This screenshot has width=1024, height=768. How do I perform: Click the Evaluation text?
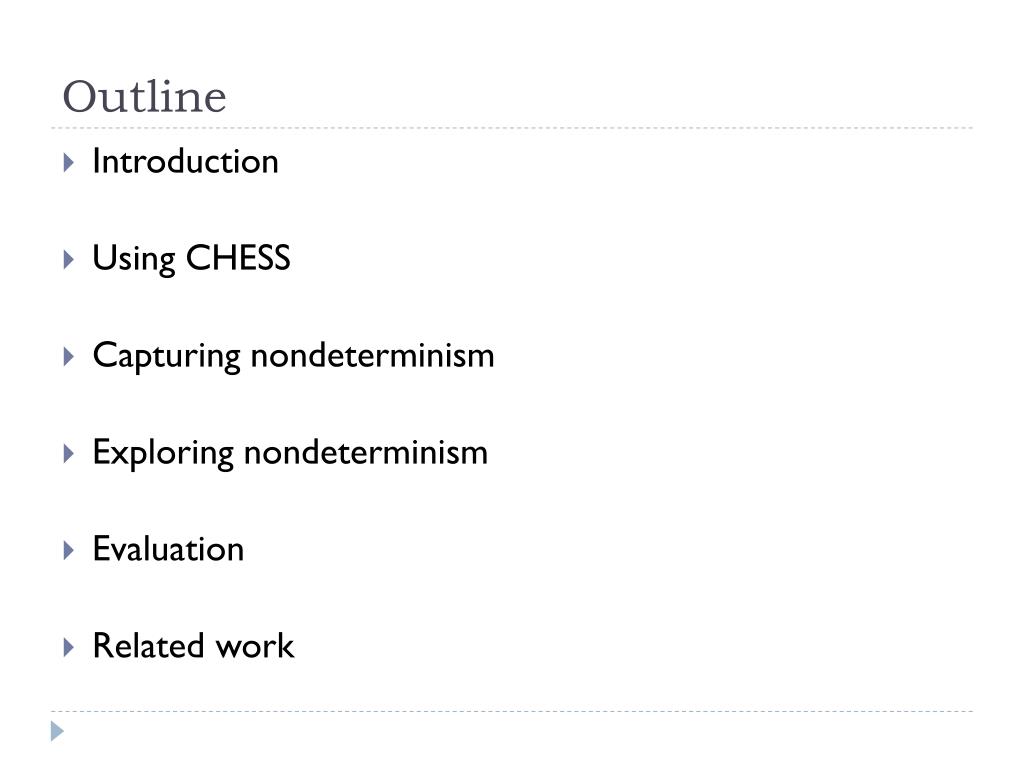168,549
